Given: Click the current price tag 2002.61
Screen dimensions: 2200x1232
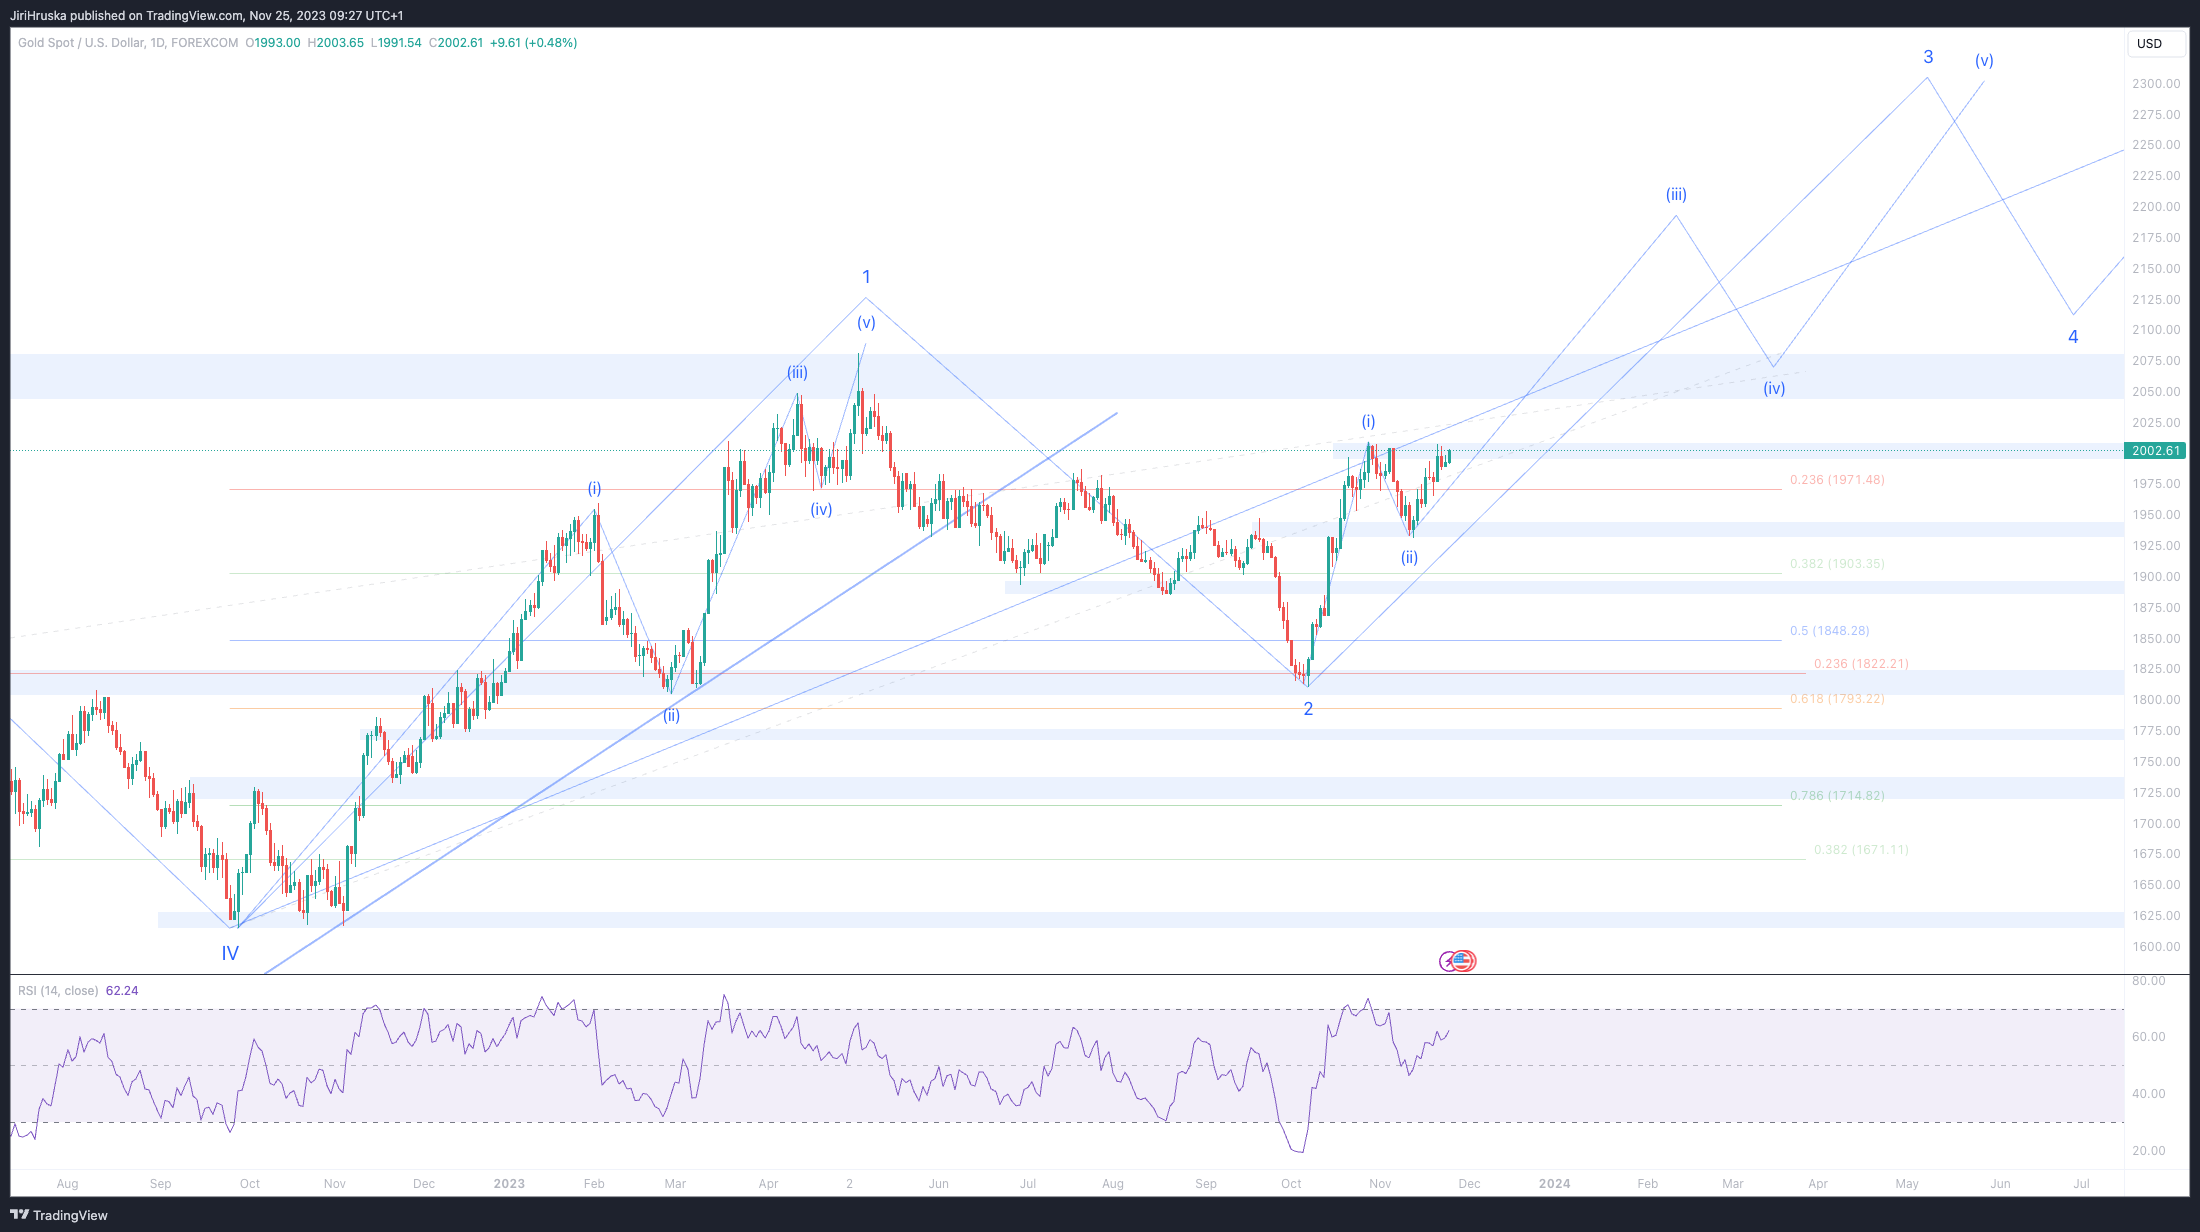Looking at the screenshot, I should tap(2155, 451).
